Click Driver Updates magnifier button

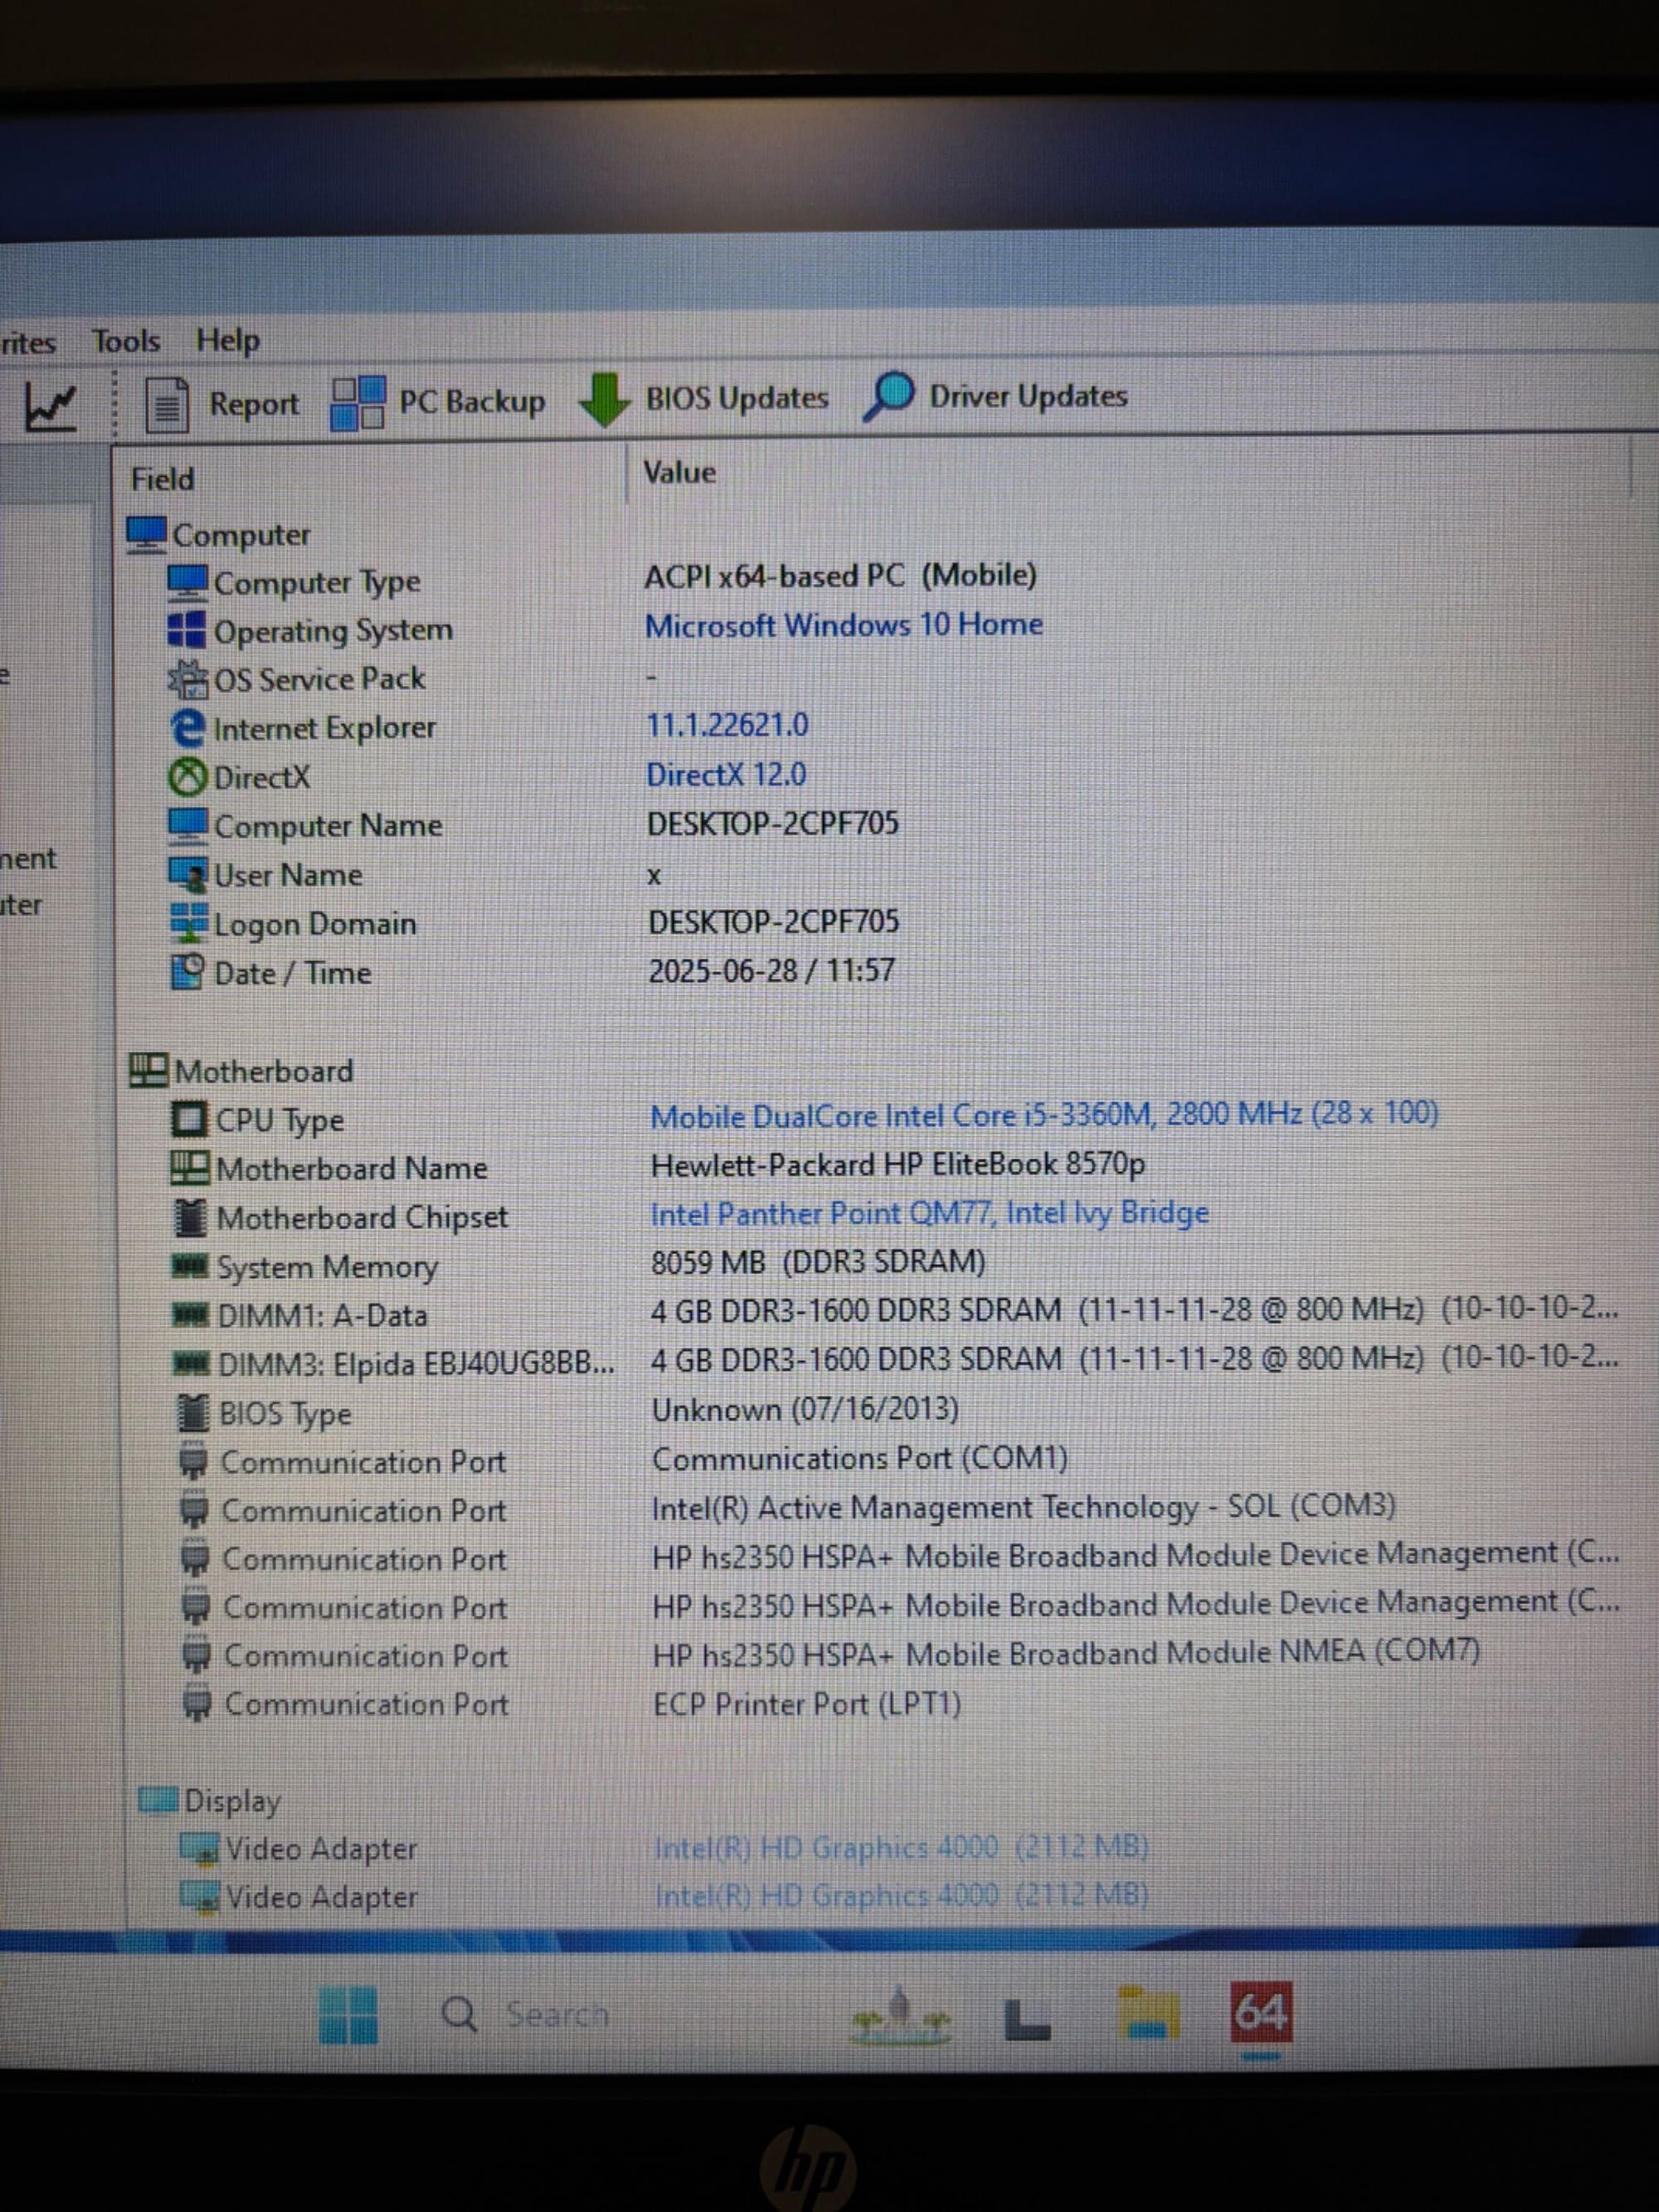995,397
